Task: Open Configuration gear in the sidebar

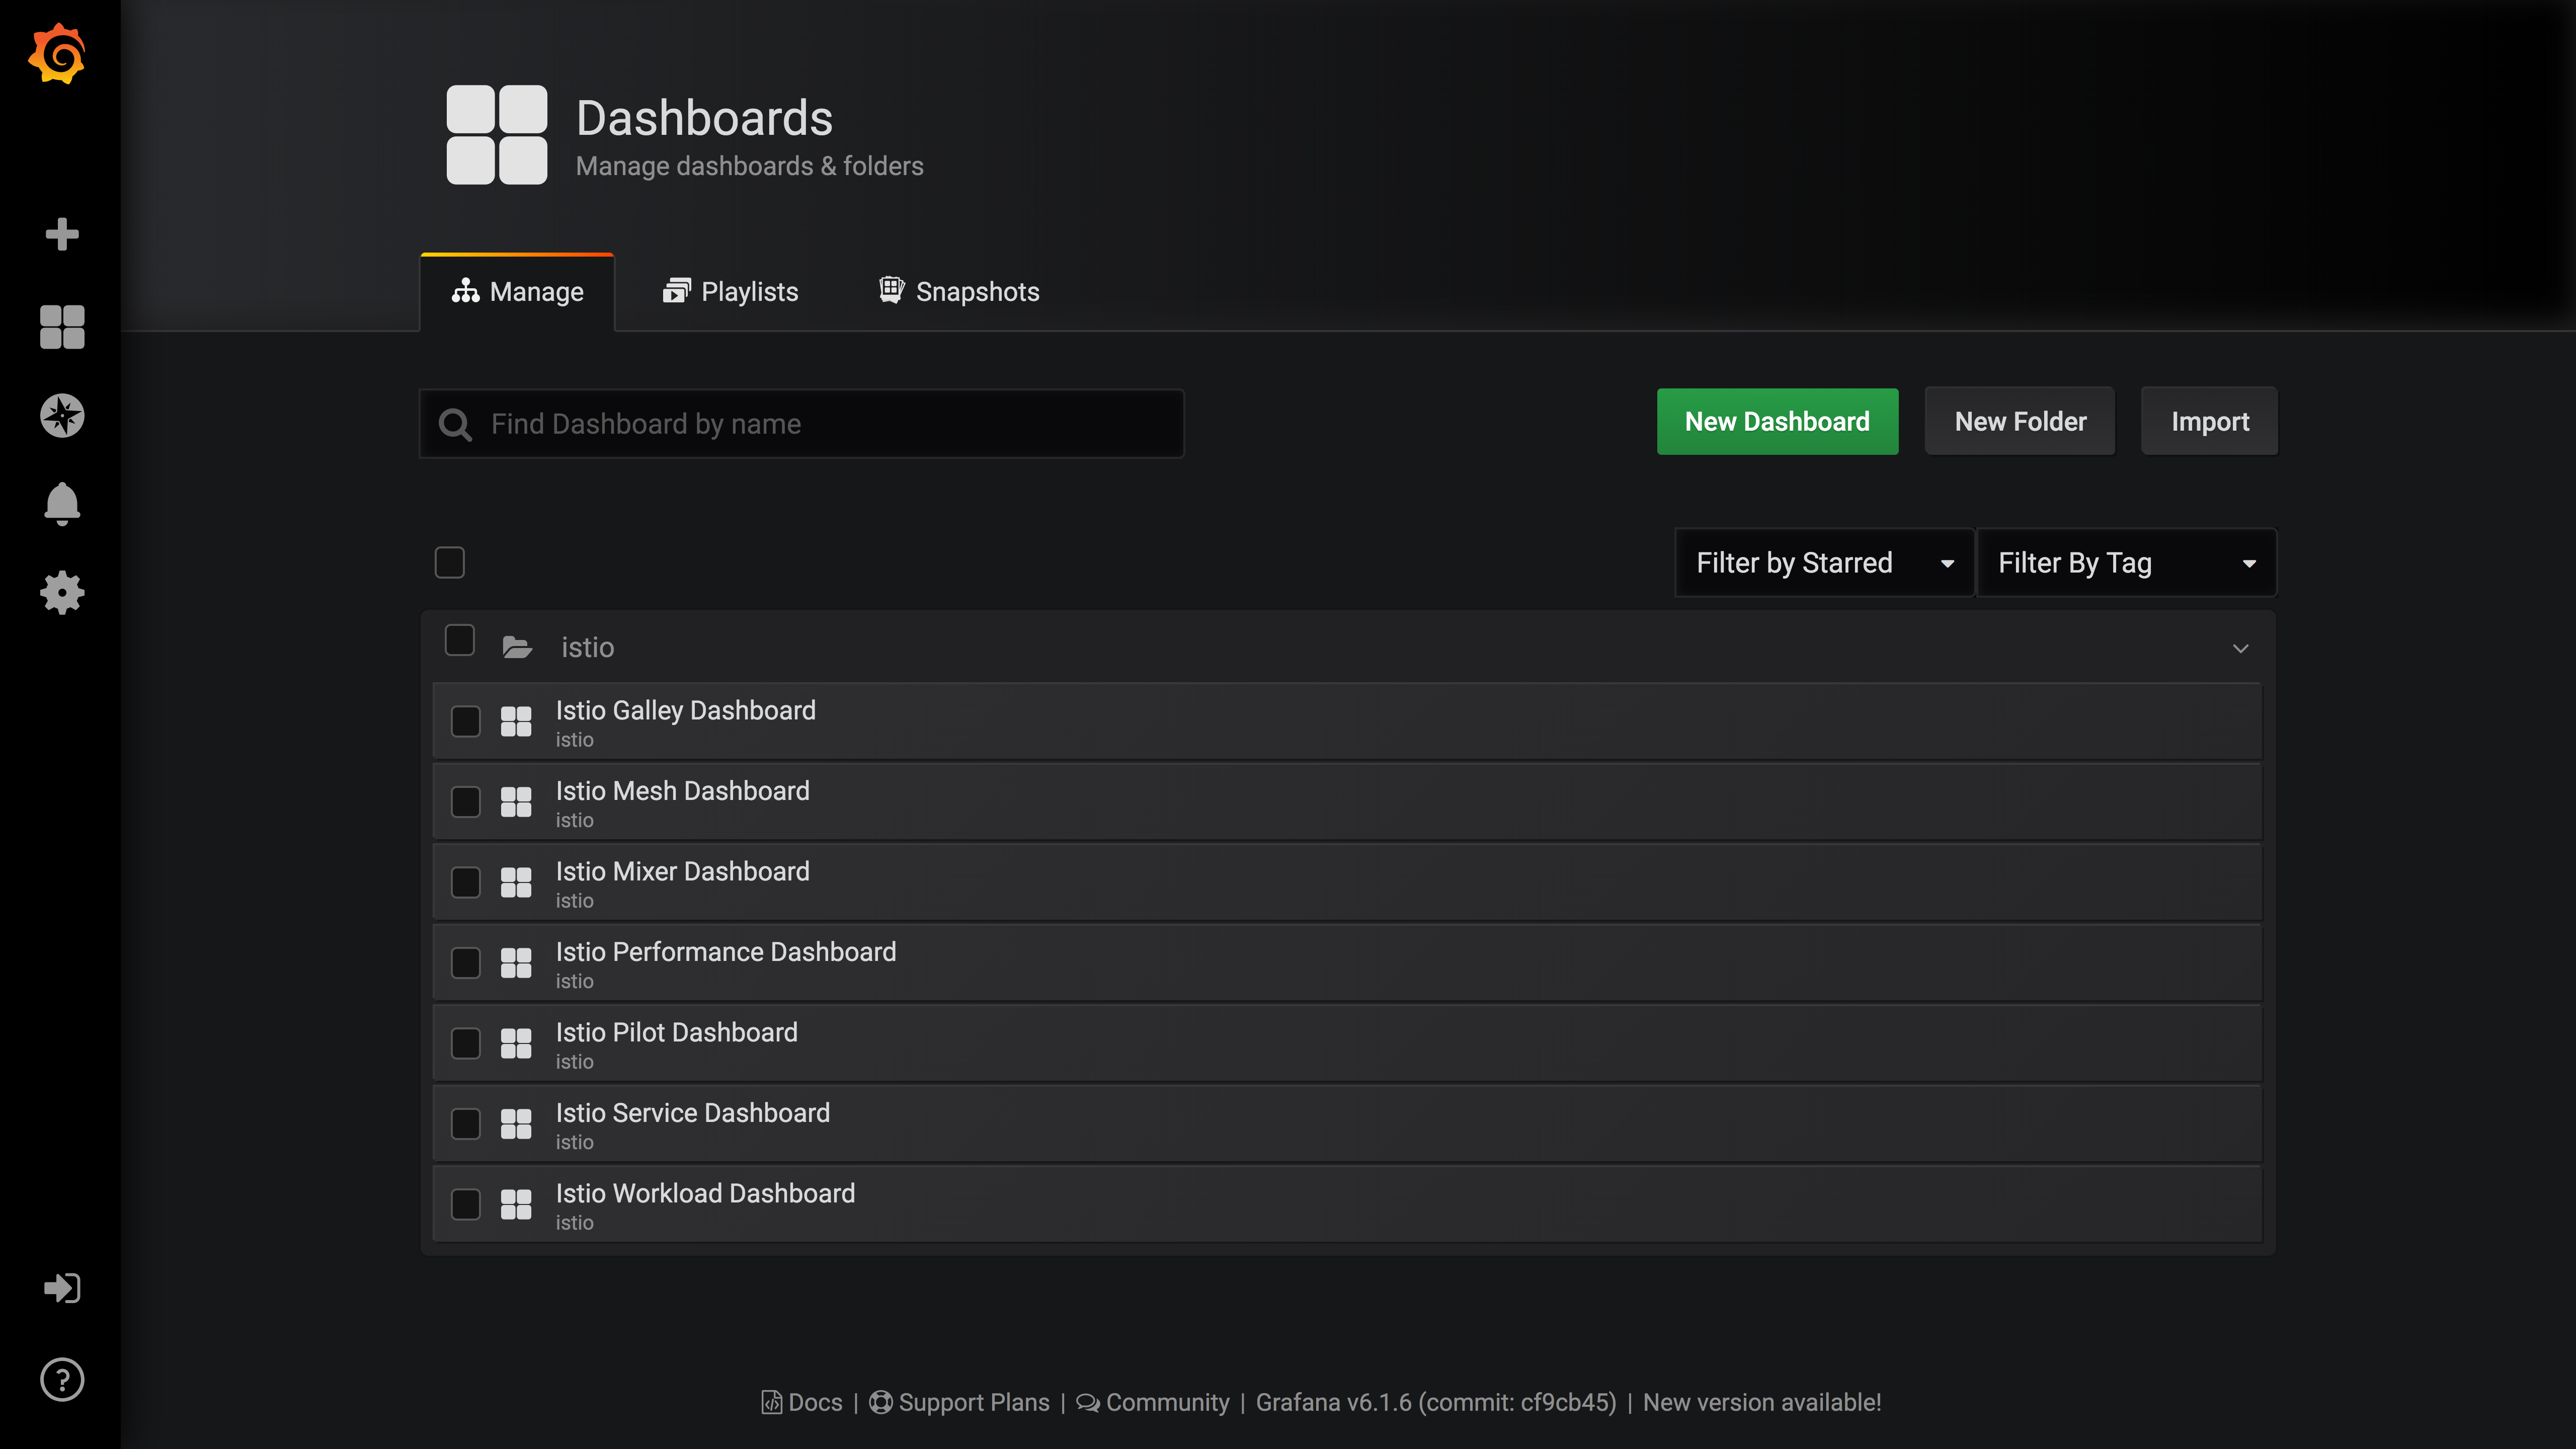Action: pos(62,592)
